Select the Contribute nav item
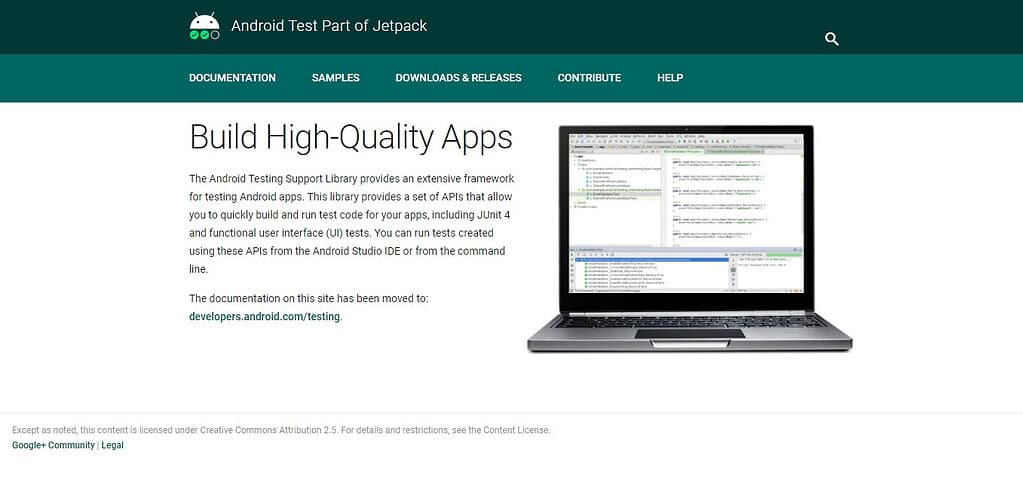The width and height of the screenshot is (1023, 477). [589, 78]
